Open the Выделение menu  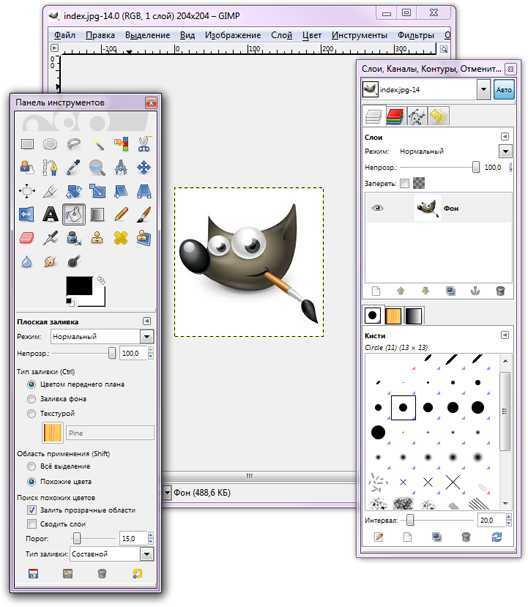pyautogui.click(x=147, y=35)
